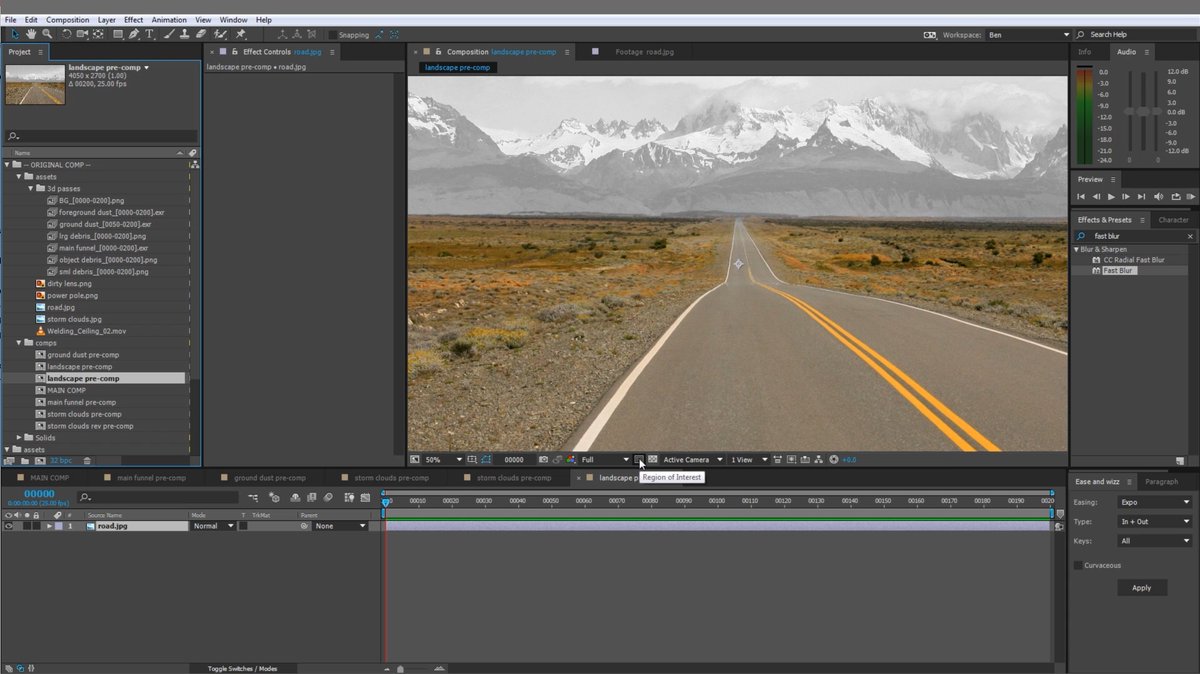Enable the Curvaceous checkbox
This screenshot has width=1200, height=674.
tap(1078, 565)
